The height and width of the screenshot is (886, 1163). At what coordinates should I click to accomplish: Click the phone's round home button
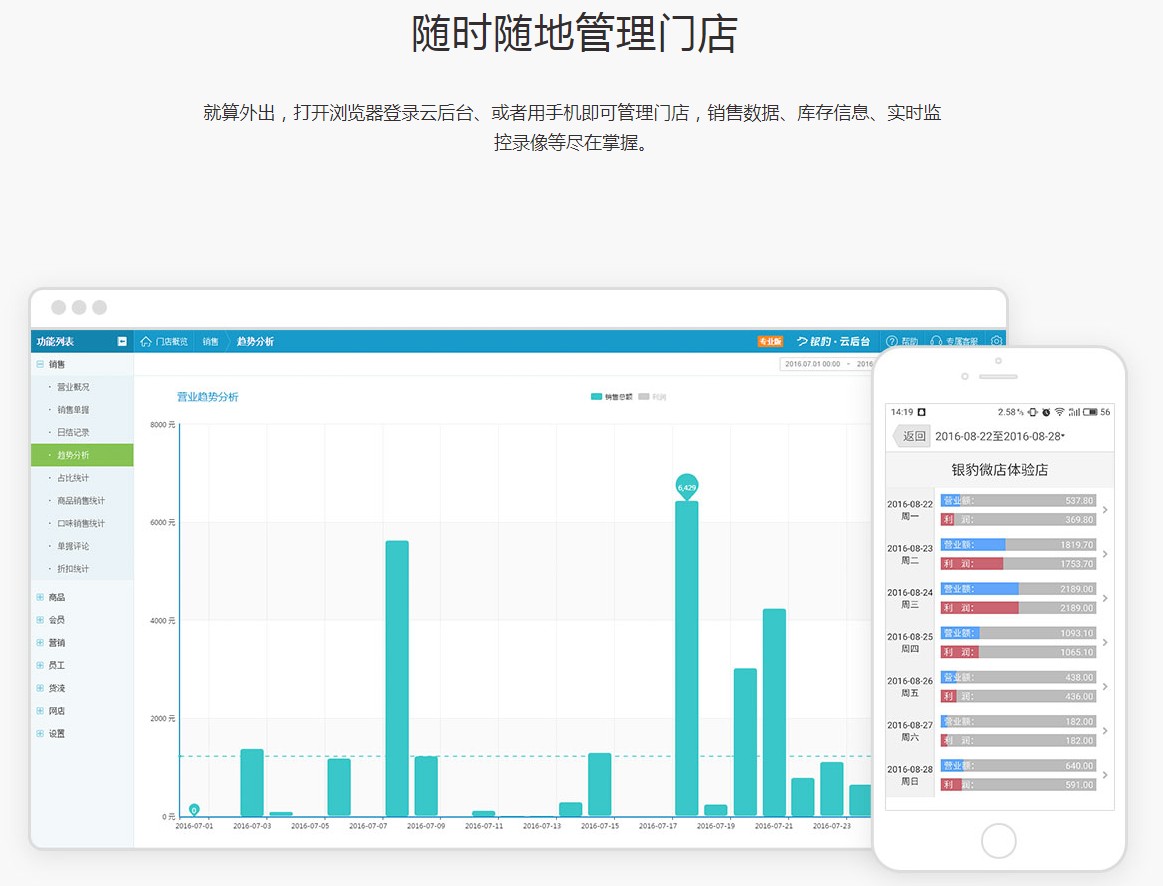[998, 841]
